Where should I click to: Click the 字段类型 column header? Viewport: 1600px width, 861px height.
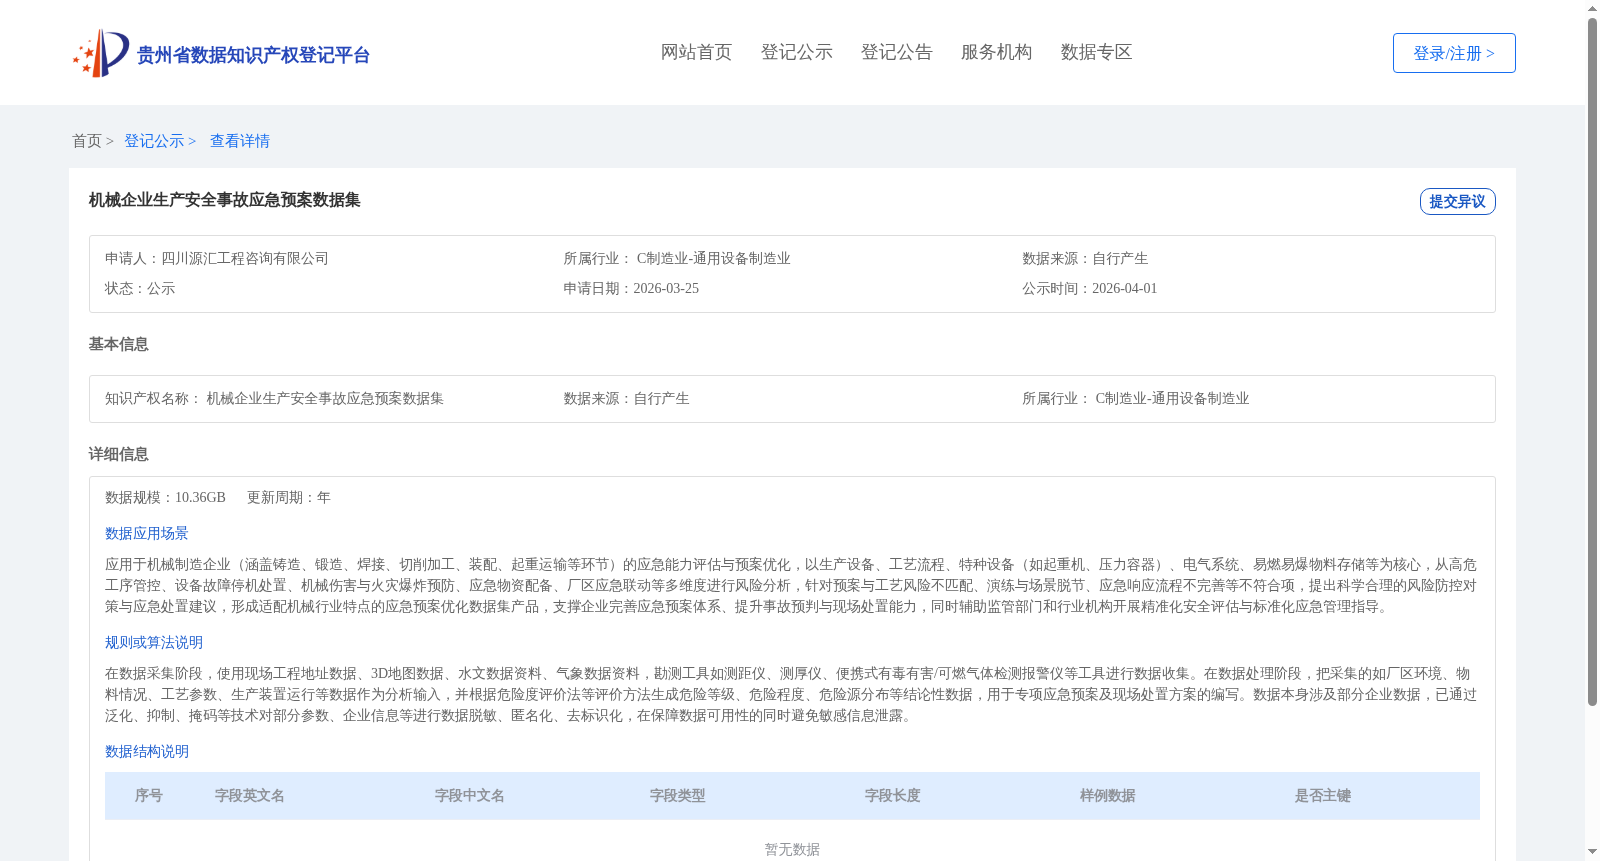[678, 796]
